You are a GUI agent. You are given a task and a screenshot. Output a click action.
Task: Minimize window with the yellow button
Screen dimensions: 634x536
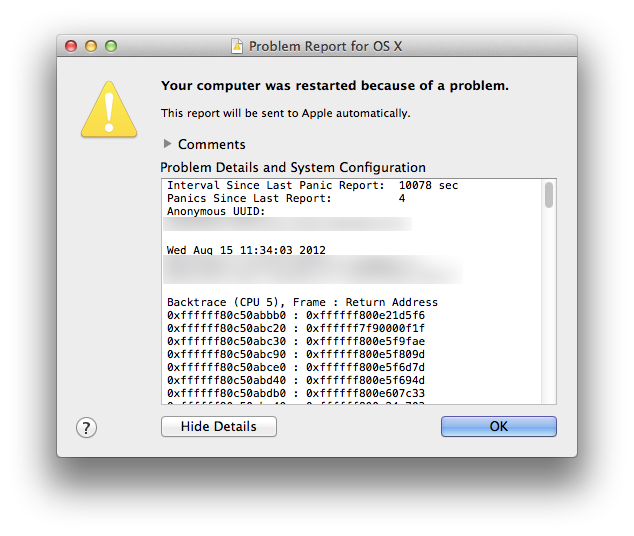click(x=91, y=46)
